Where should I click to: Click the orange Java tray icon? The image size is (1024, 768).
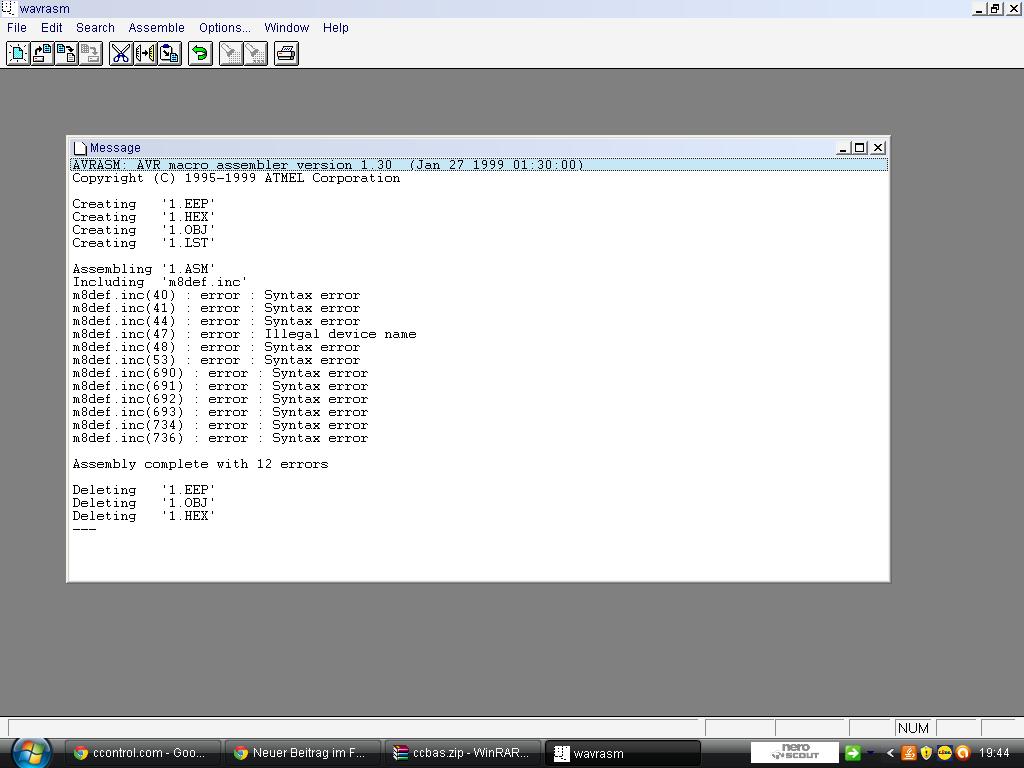[908, 753]
